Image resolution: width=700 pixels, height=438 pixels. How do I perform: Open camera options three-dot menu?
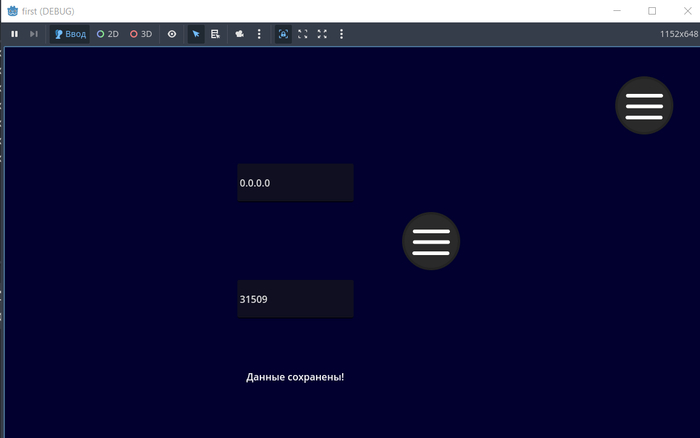(259, 34)
